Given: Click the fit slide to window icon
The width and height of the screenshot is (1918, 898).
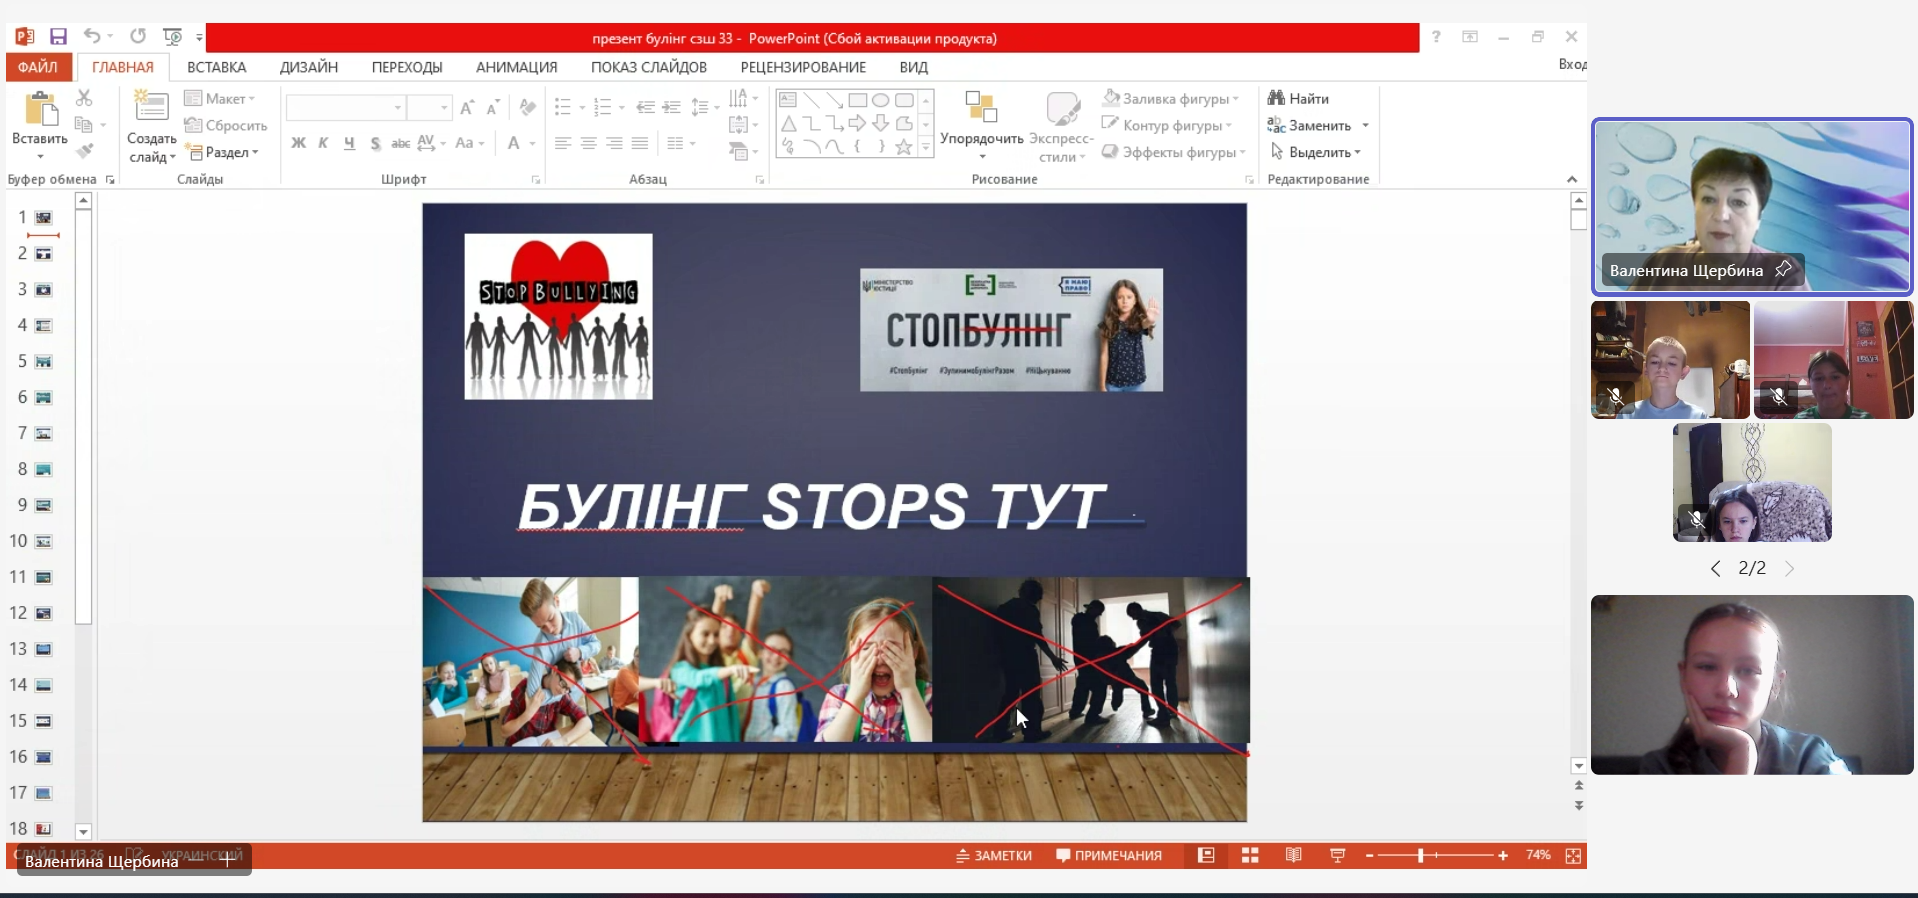Looking at the screenshot, I should point(1573,855).
